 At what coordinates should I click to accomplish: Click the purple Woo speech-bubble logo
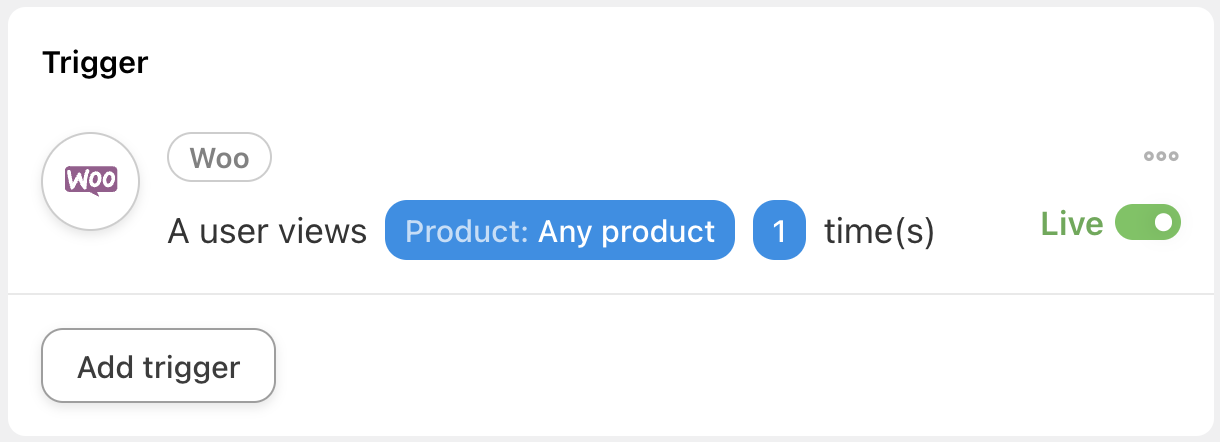click(x=91, y=180)
